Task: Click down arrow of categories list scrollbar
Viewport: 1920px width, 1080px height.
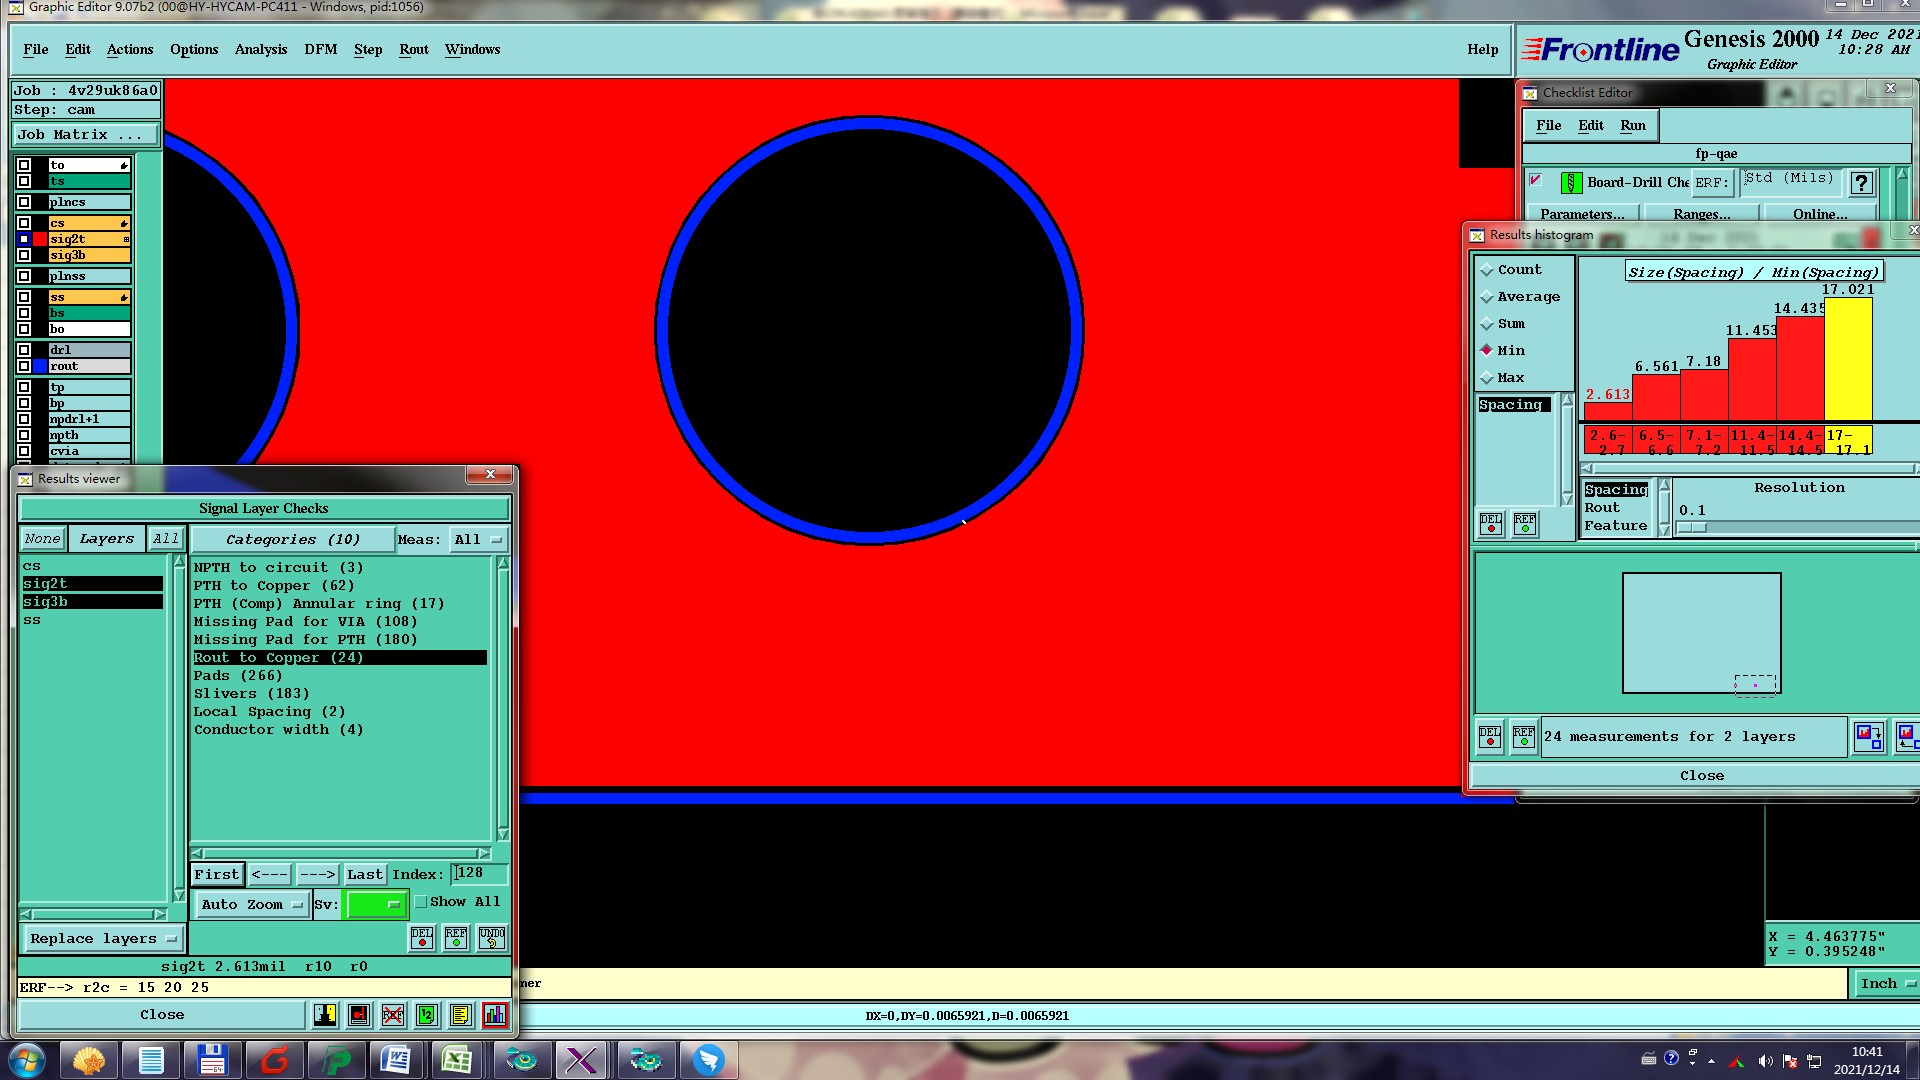Action: tap(503, 834)
